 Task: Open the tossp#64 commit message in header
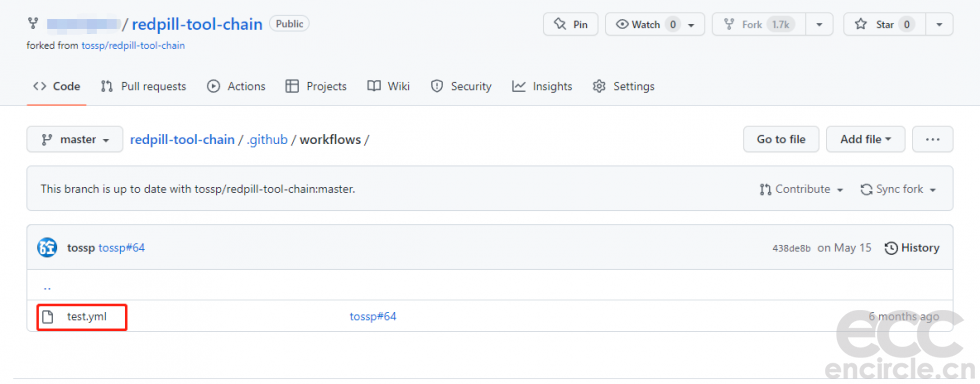(x=122, y=248)
